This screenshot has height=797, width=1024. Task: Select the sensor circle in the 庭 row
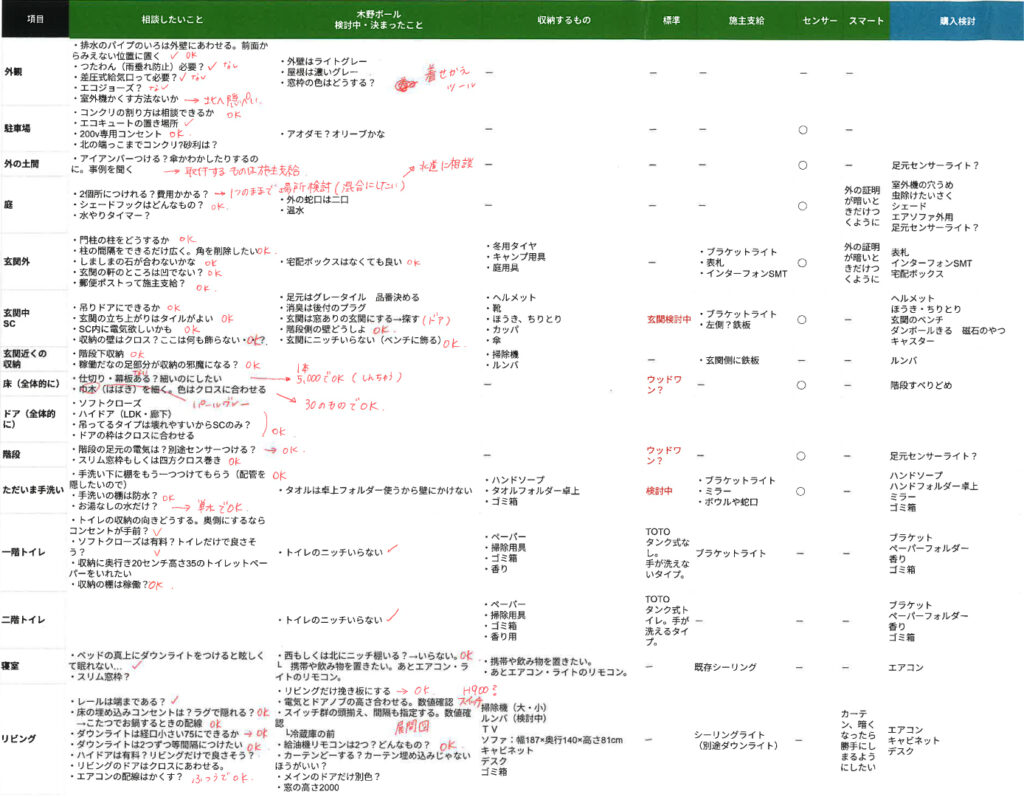pos(802,207)
